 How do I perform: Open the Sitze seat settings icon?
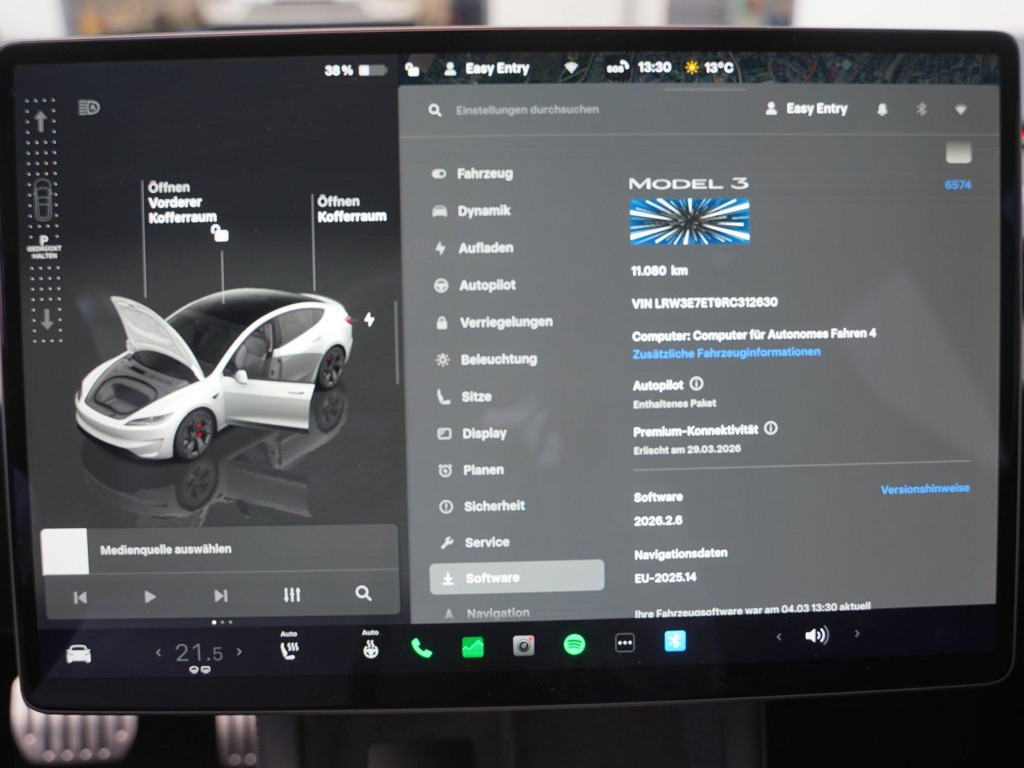pos(440,396)
